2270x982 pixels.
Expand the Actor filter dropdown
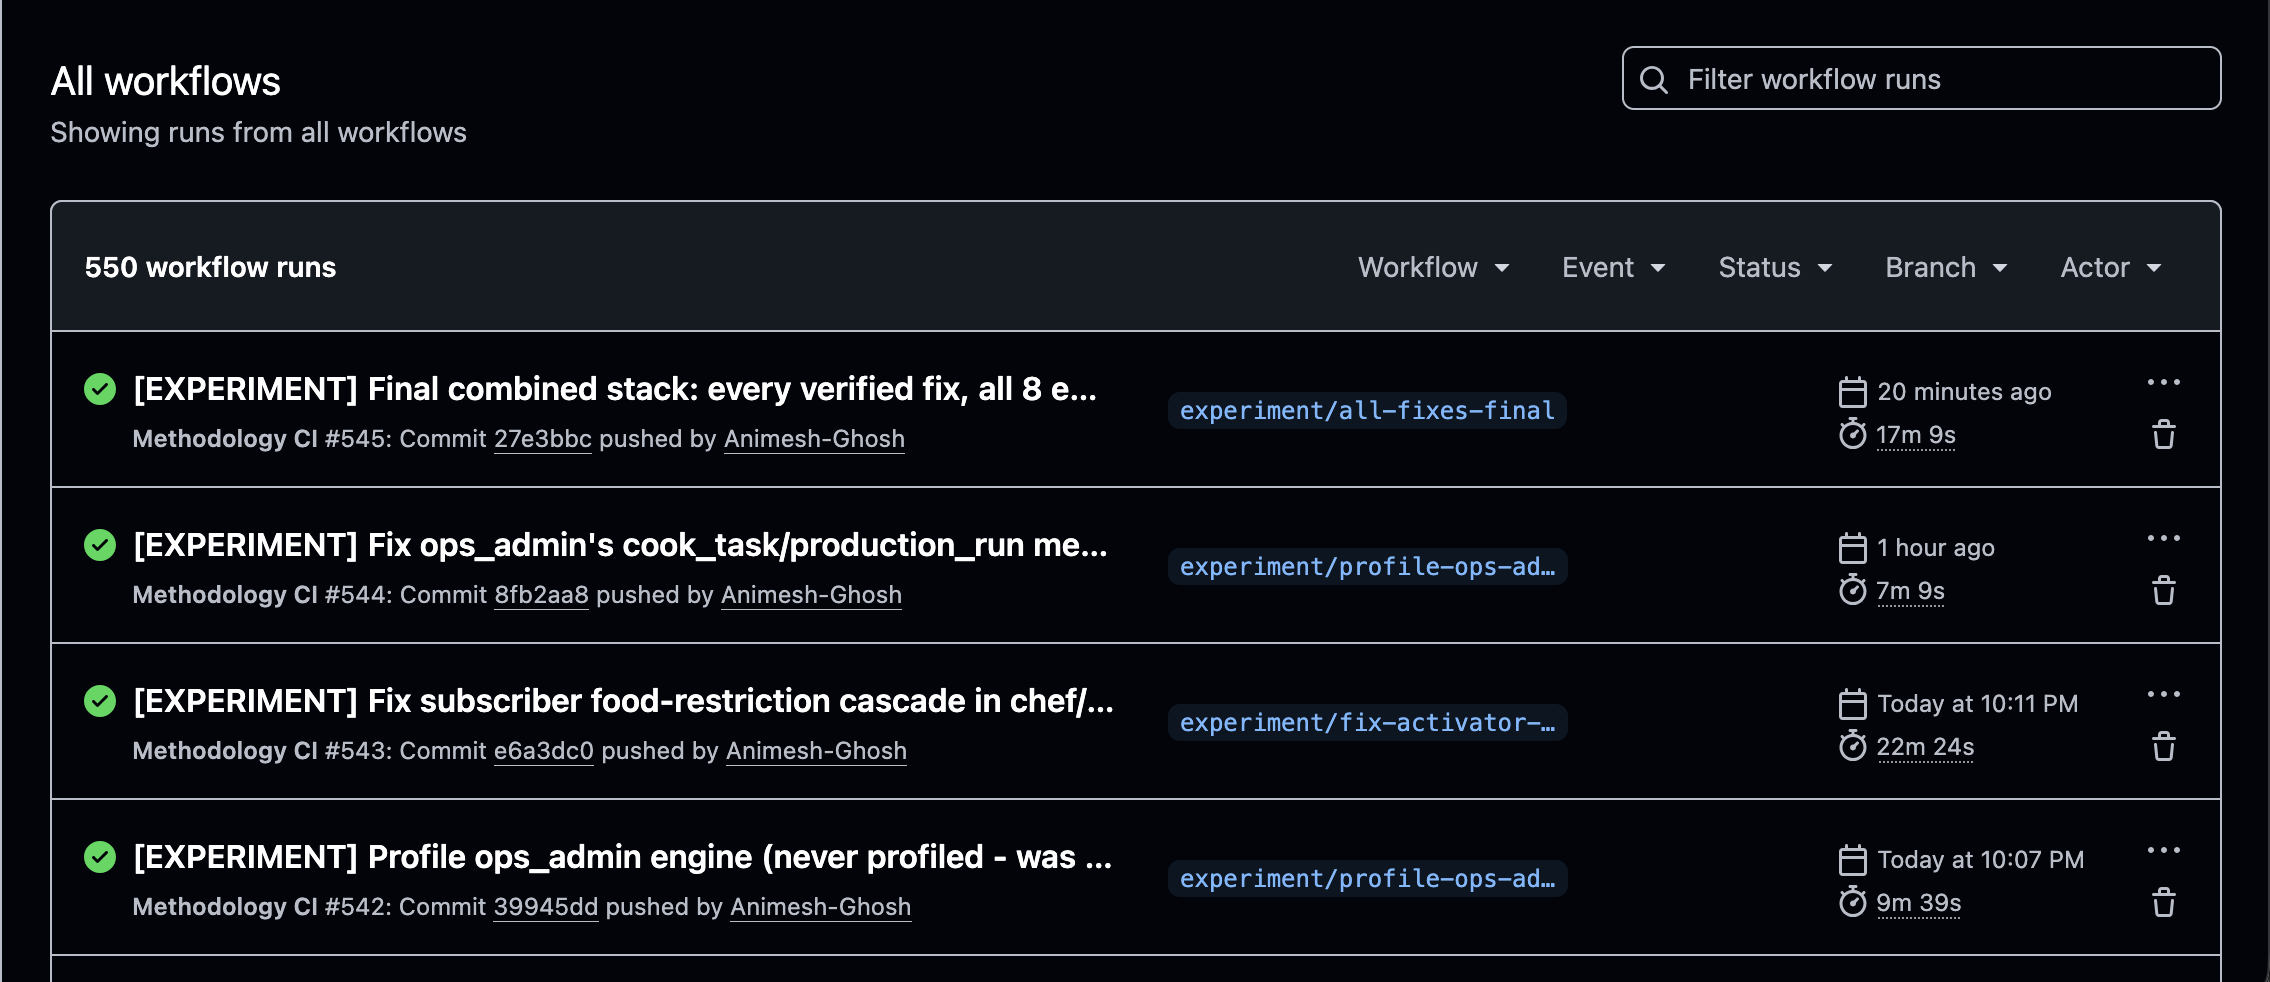2111,267
